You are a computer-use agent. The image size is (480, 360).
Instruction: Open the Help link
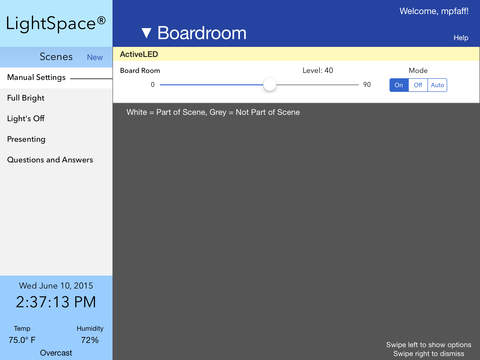(461, 38)
